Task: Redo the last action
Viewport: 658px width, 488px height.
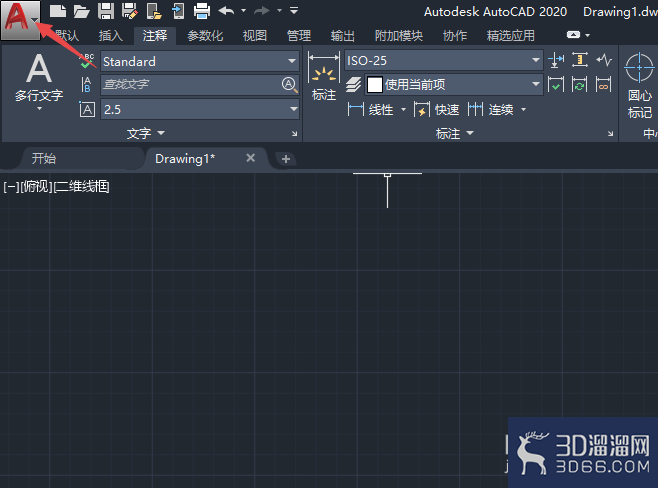Action: point(262,10)
